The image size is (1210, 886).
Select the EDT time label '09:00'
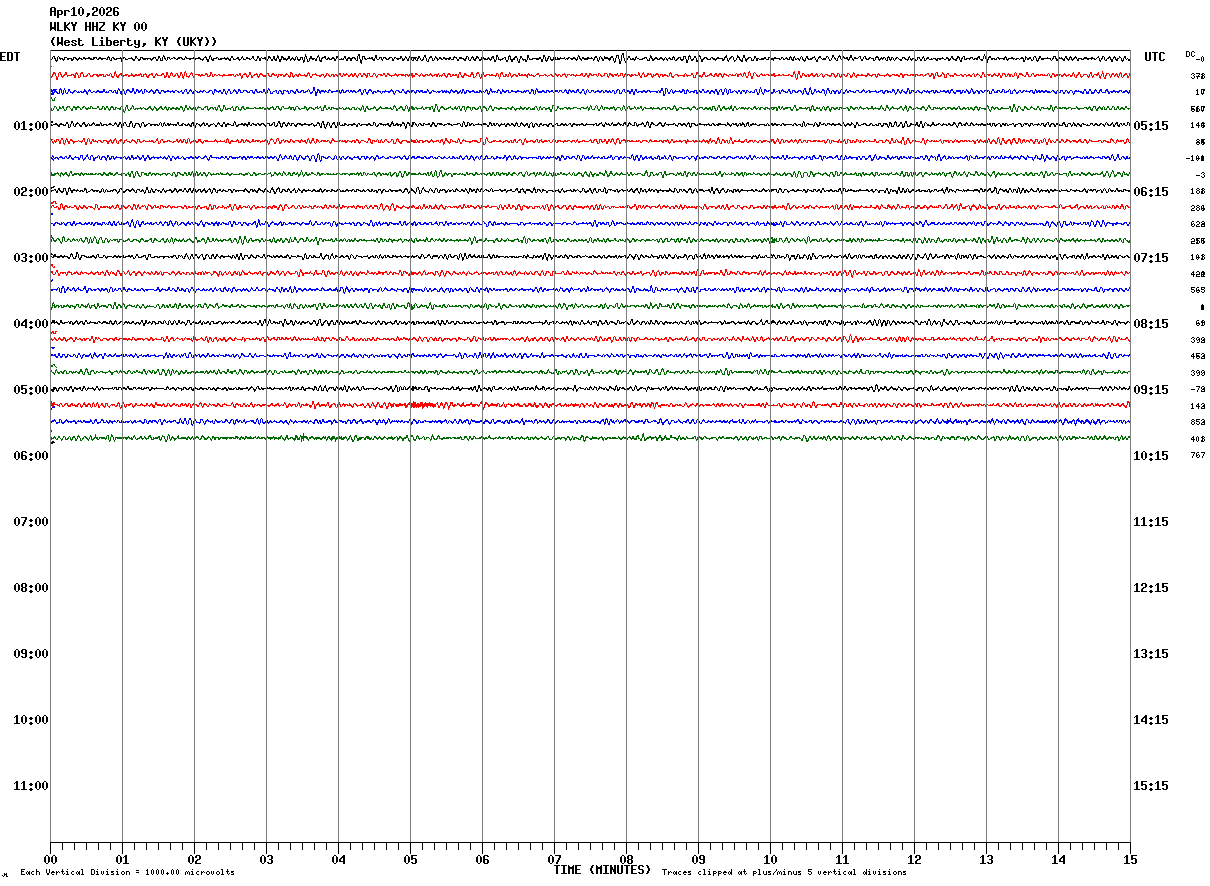pos(31,654)
